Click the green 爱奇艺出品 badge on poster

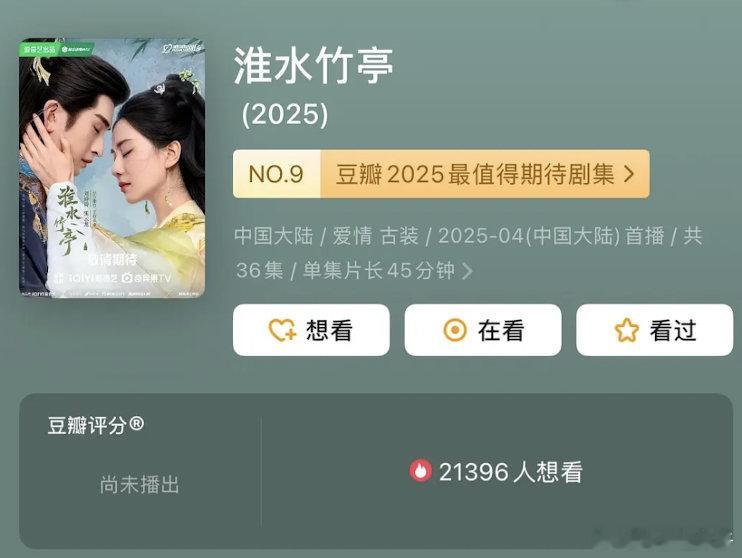coord(39,49)
